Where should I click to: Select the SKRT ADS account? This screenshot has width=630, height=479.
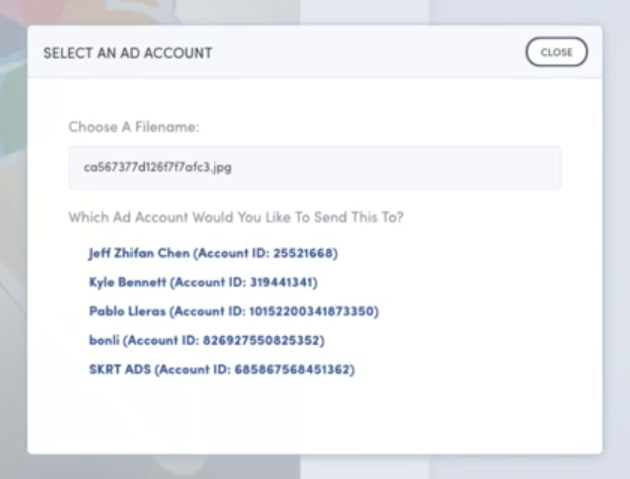222,369
